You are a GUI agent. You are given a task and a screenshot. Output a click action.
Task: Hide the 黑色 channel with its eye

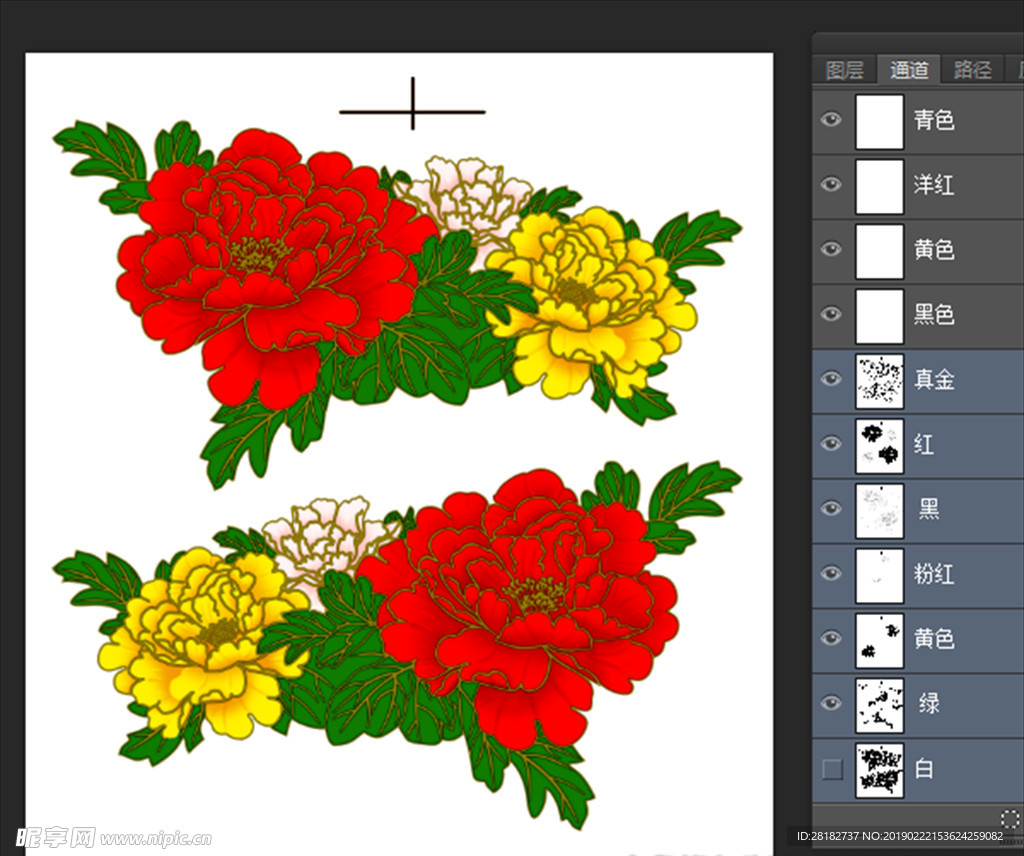coord(831,314)
